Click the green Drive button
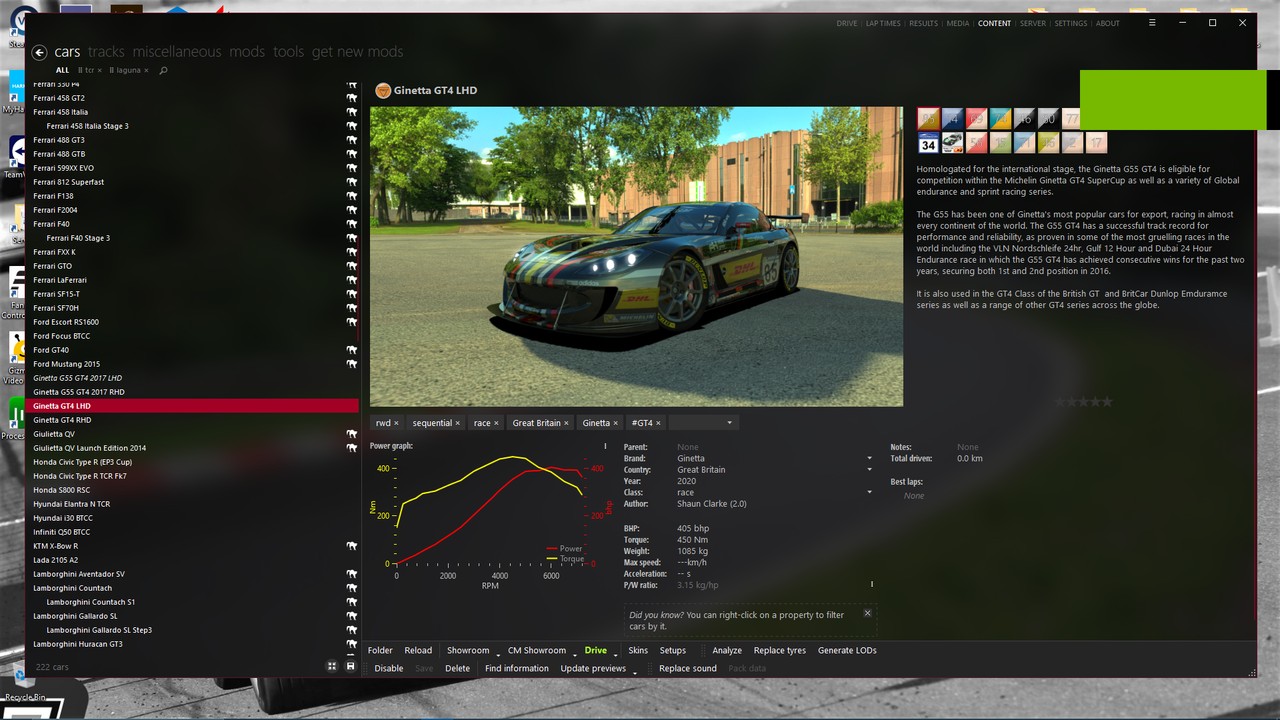 coord(596,651)
